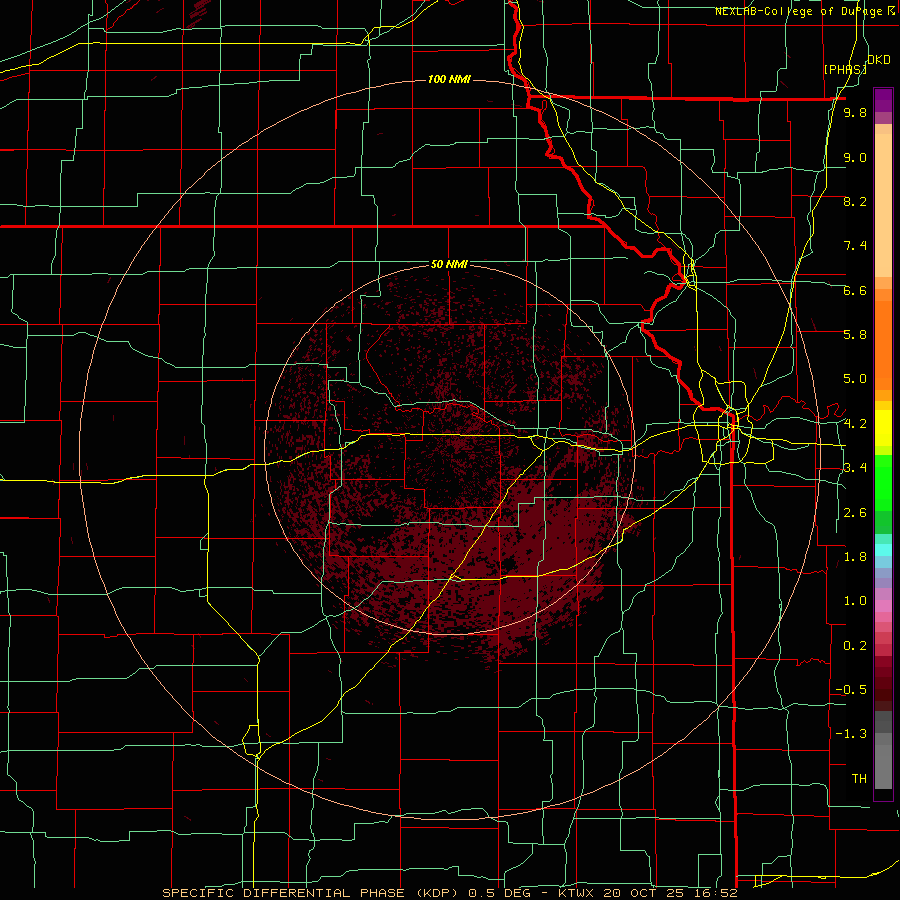Click the 2.6 value on the color scale
Image resolution: width=900 pixels, height=900 pixels.
855,513
